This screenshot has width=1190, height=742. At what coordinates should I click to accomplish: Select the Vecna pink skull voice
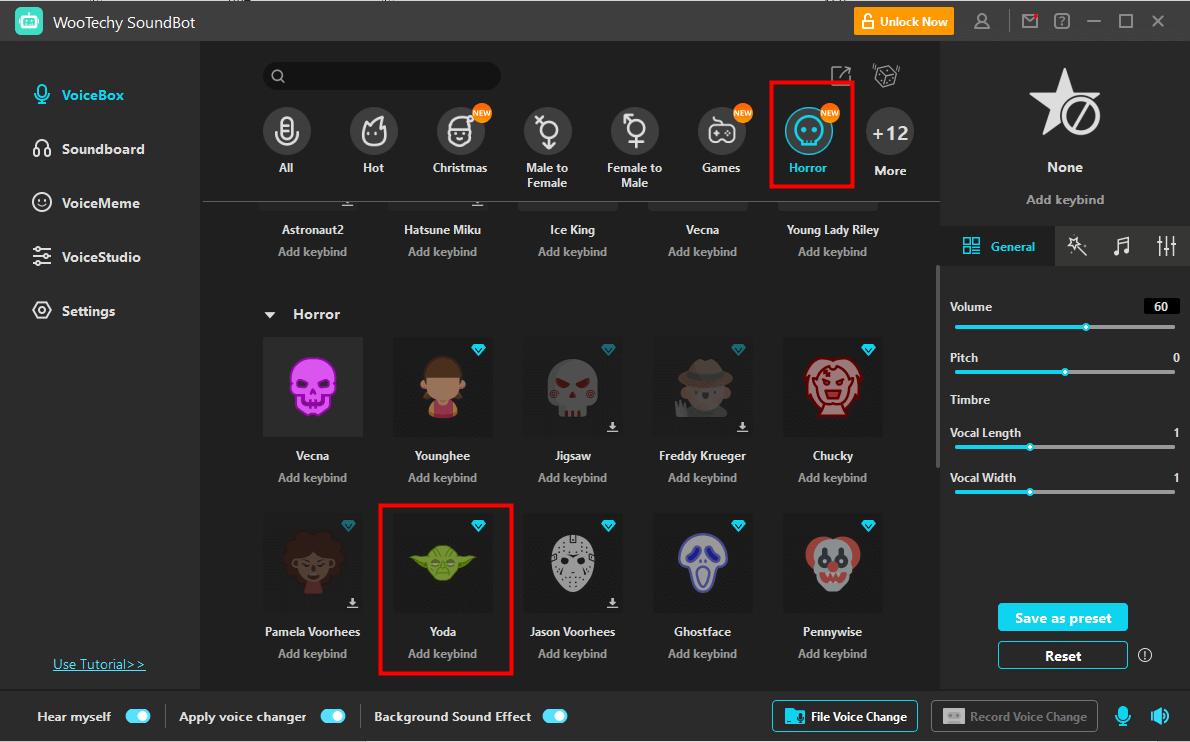point(313,387)
